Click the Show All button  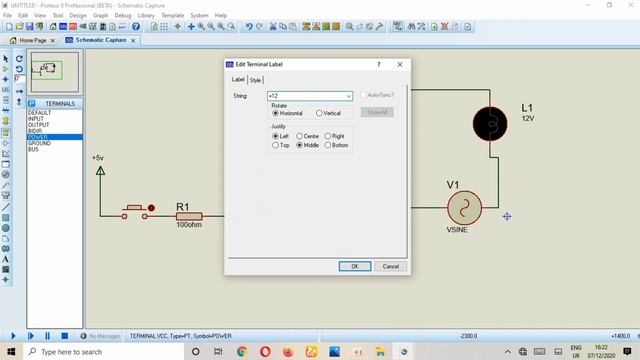(x=377, y=112)
